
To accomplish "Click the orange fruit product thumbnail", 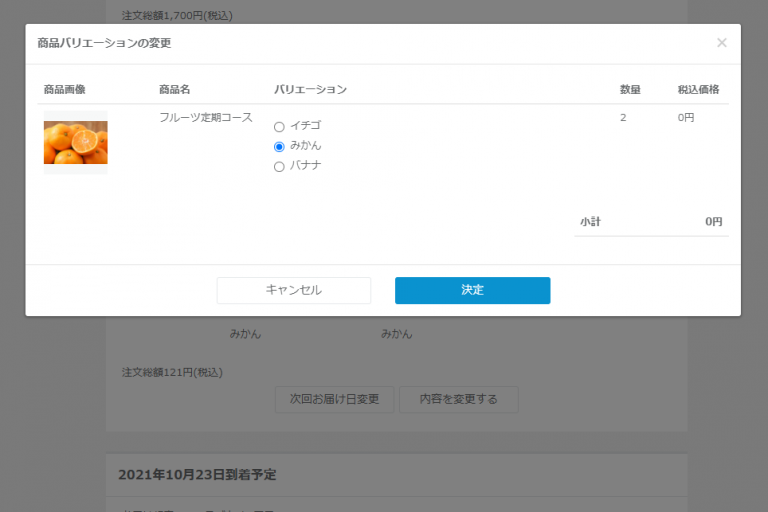I will [75, 142].
